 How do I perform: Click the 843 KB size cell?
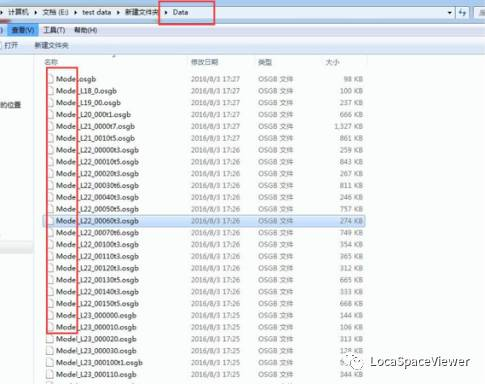(351, 162)
